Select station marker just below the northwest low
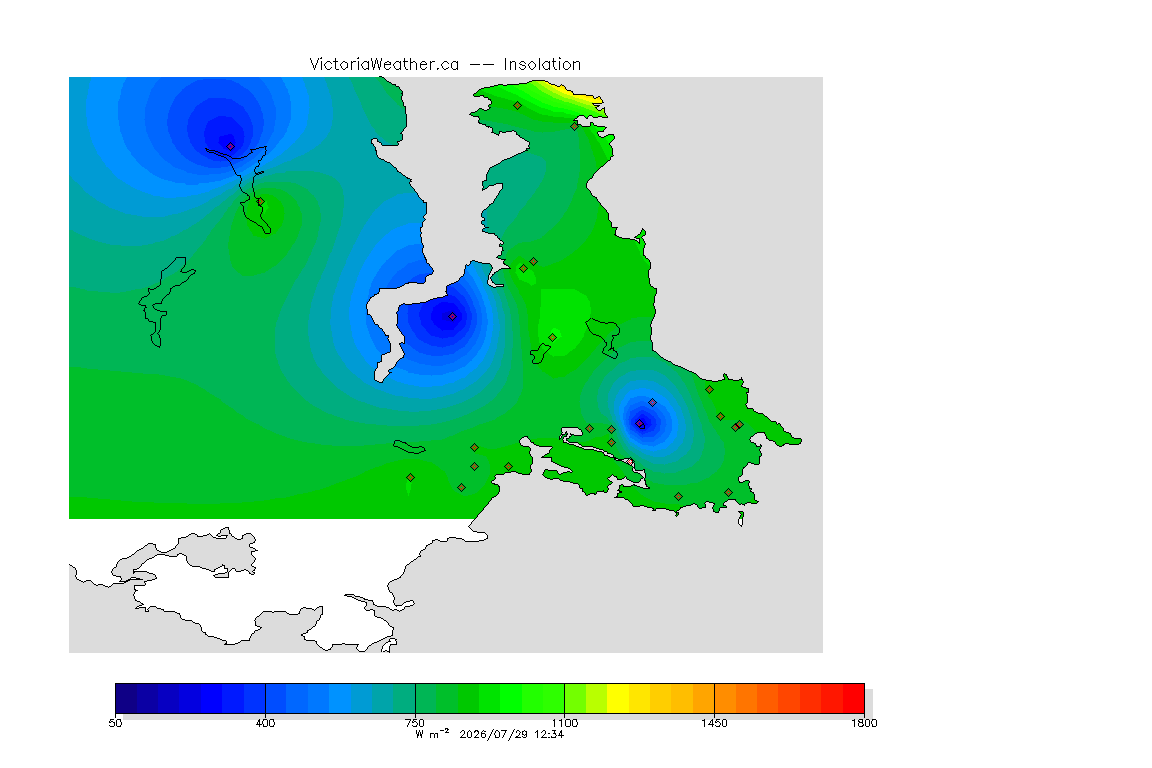The width and height of the screenshot is (1152, 768). 260,201
